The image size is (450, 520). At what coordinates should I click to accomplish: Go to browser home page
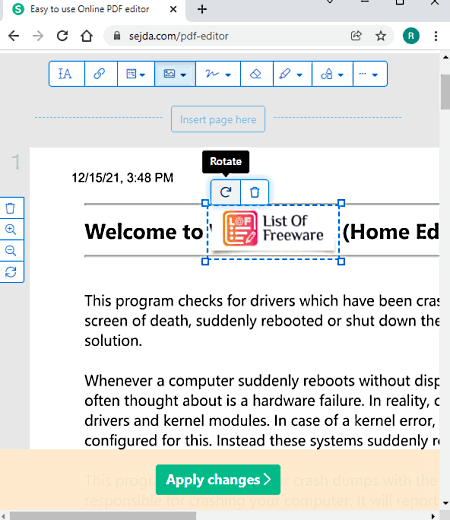[87, 36]
